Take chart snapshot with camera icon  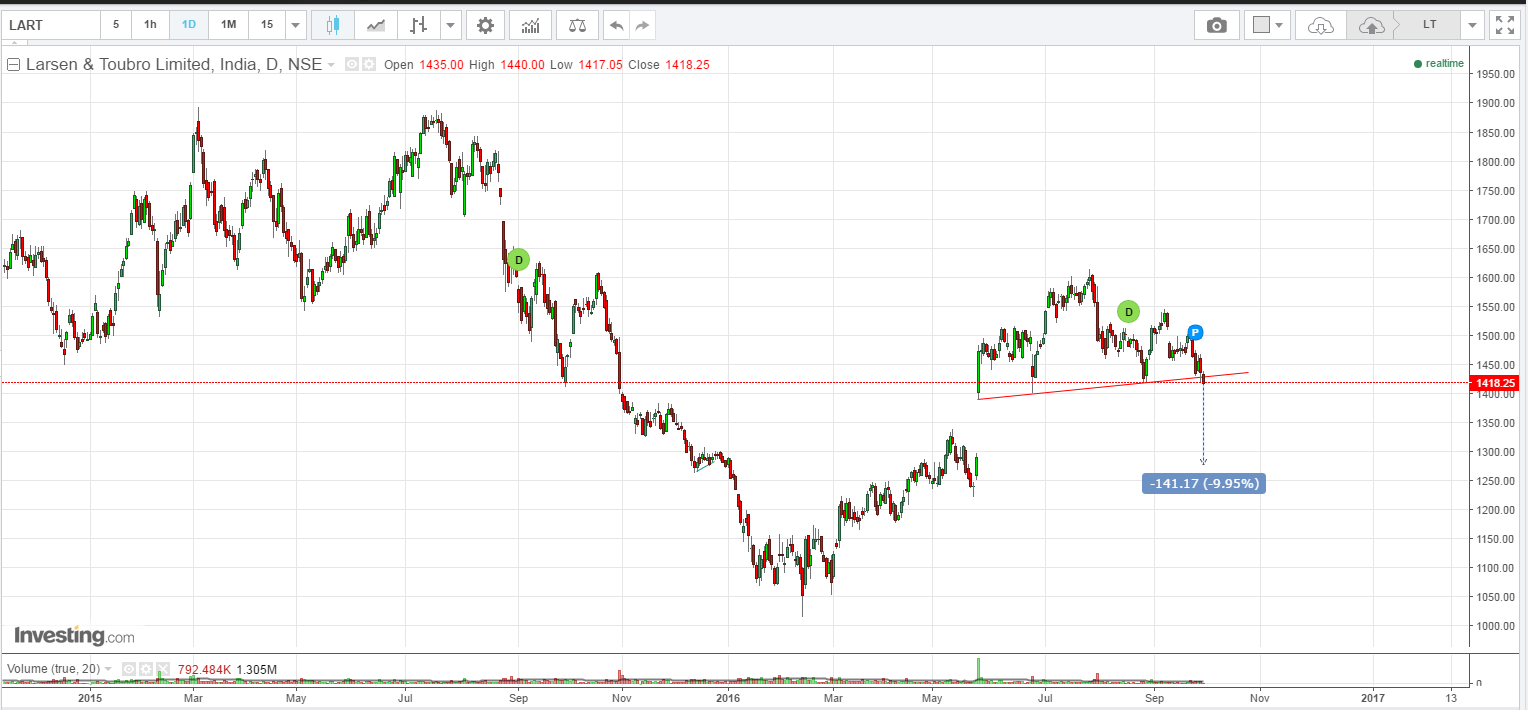coord(1217,25)
